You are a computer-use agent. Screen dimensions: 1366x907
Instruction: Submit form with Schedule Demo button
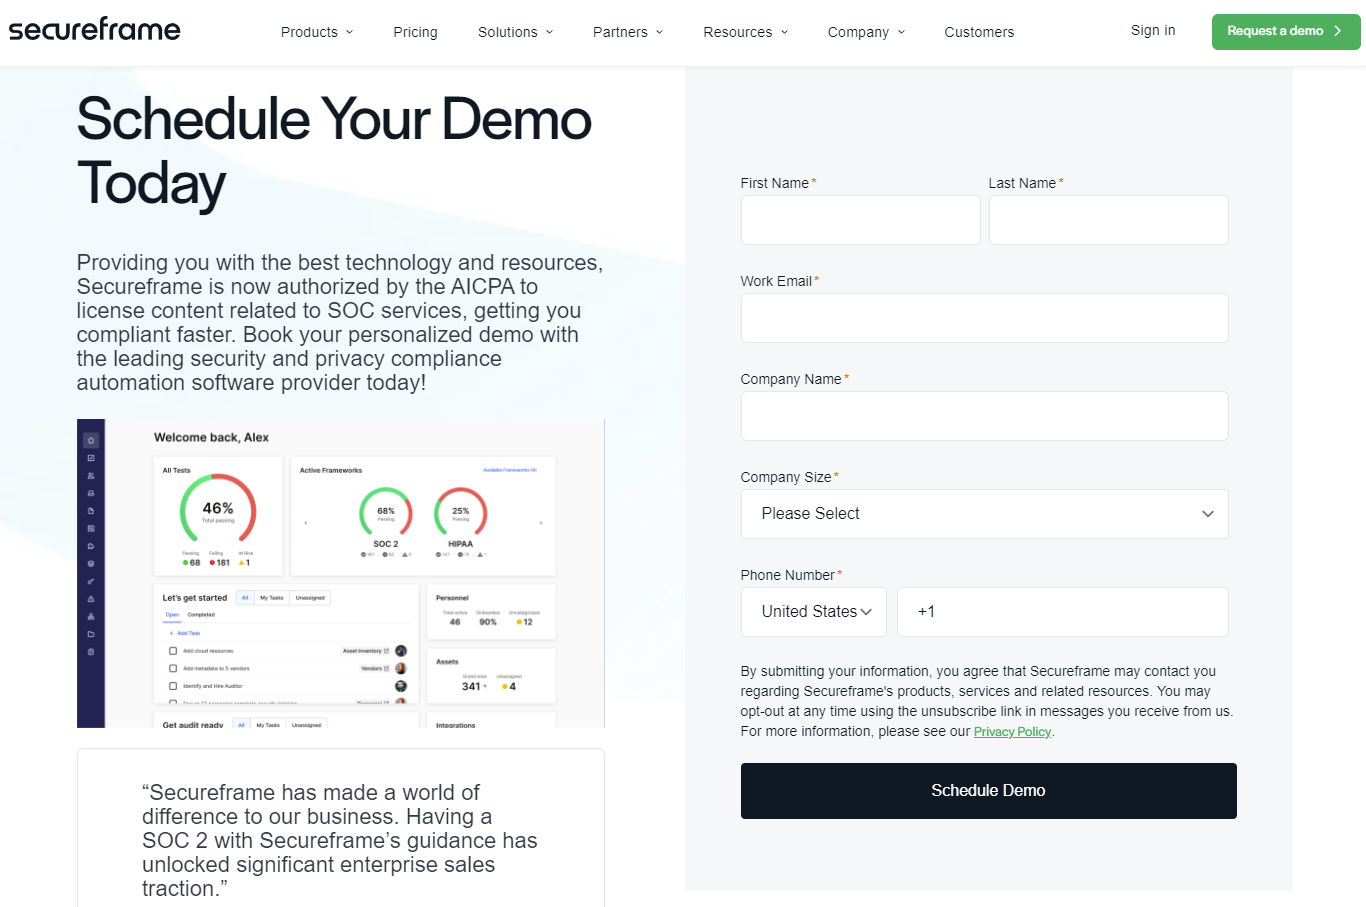pyautogui.click(x=988, y=791)
